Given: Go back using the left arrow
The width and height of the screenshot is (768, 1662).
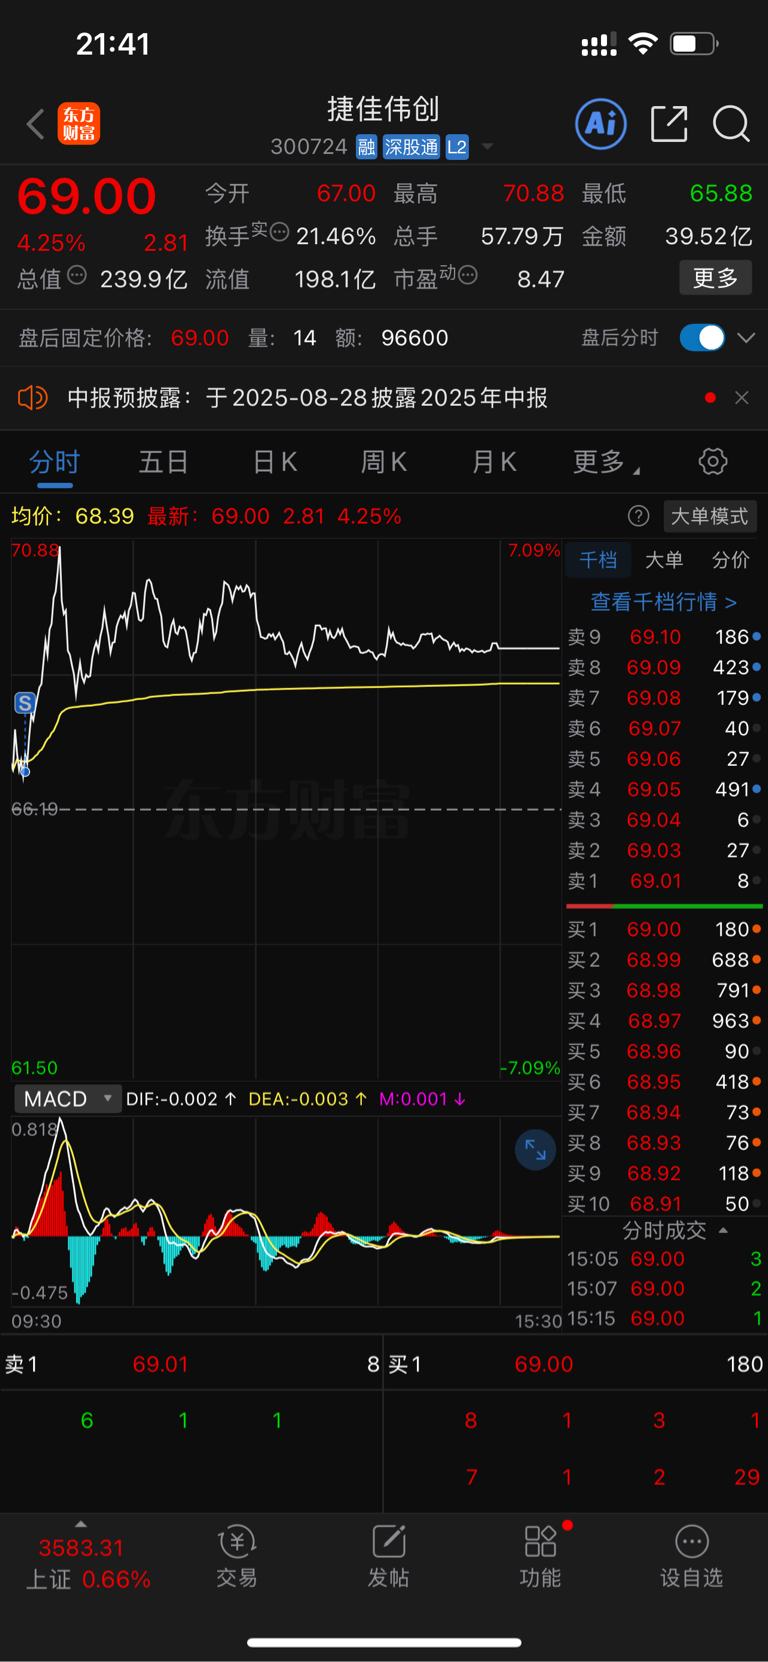Looking at the screenshot, I should coord(36,124).
